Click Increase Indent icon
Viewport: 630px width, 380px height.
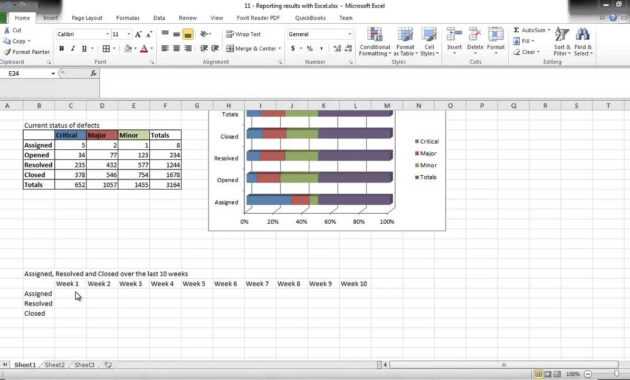[x=215, y=48]
